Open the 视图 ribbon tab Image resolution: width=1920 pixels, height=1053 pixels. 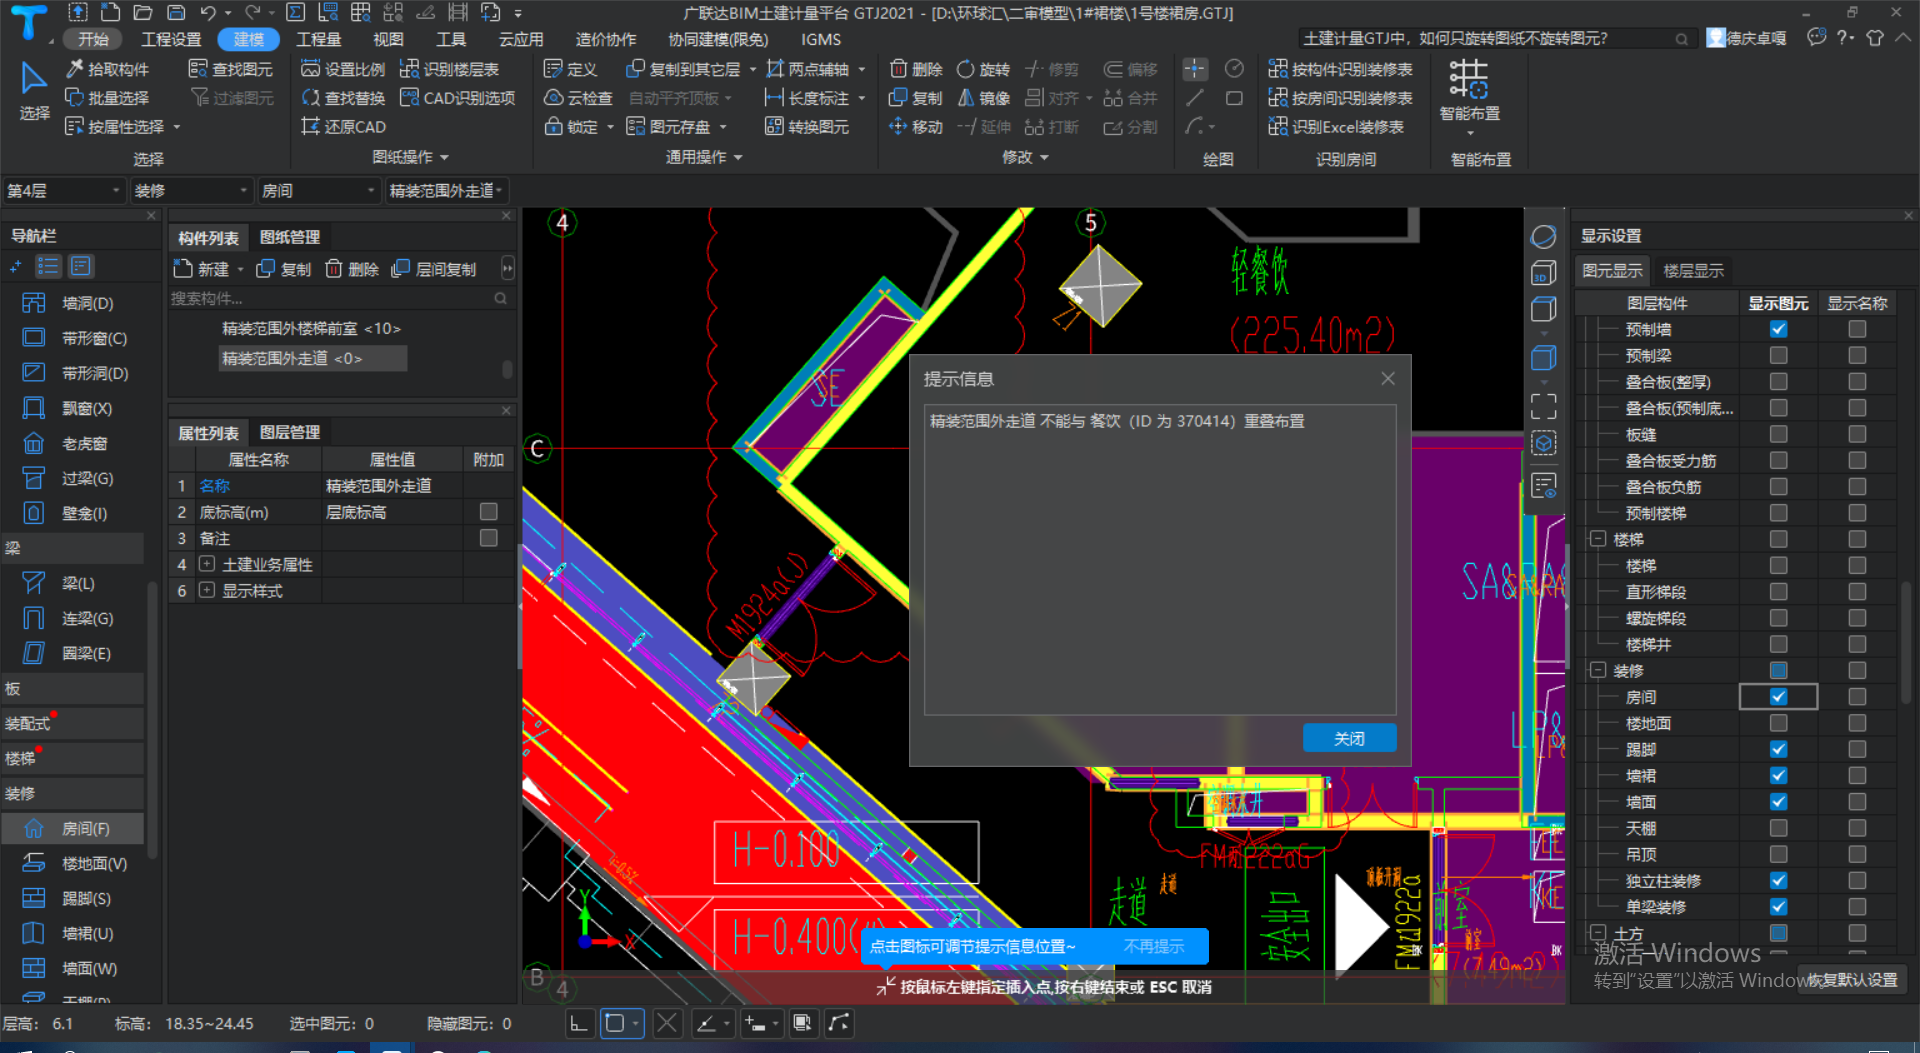click(x=388, y=39)
